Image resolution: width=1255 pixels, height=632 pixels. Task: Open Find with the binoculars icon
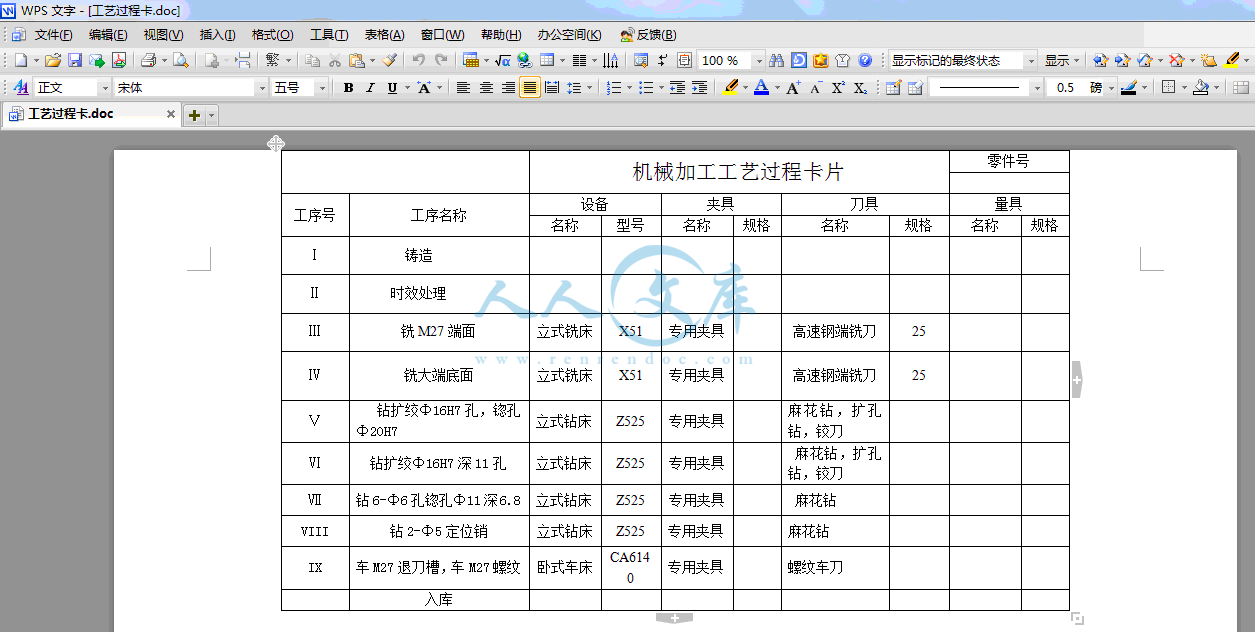(777, 61)
